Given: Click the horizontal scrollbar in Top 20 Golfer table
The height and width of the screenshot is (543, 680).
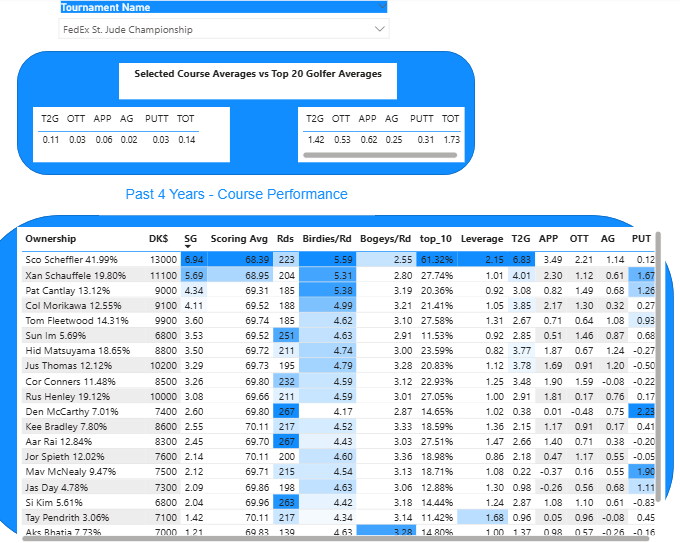Looking at the screenshot, I should 380,155.
